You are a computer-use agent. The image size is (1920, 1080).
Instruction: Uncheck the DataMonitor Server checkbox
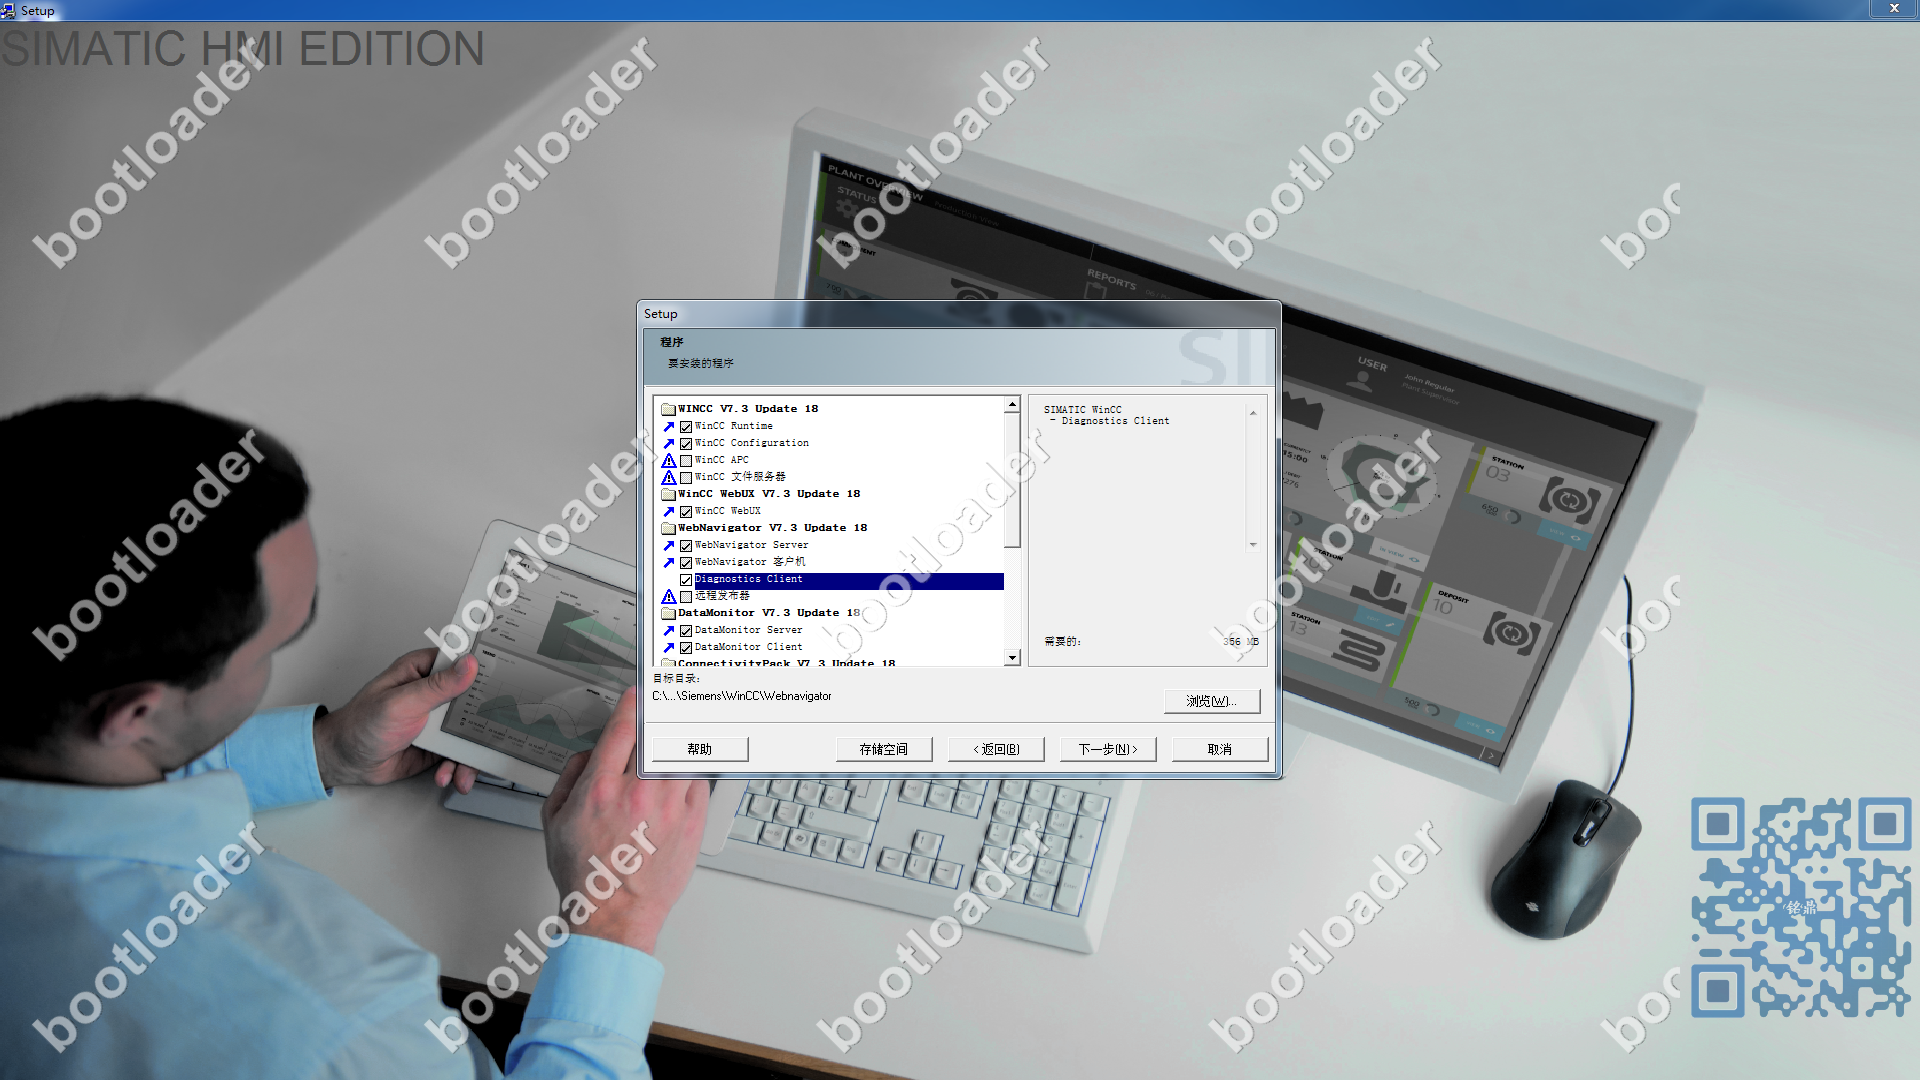(686, 631)
